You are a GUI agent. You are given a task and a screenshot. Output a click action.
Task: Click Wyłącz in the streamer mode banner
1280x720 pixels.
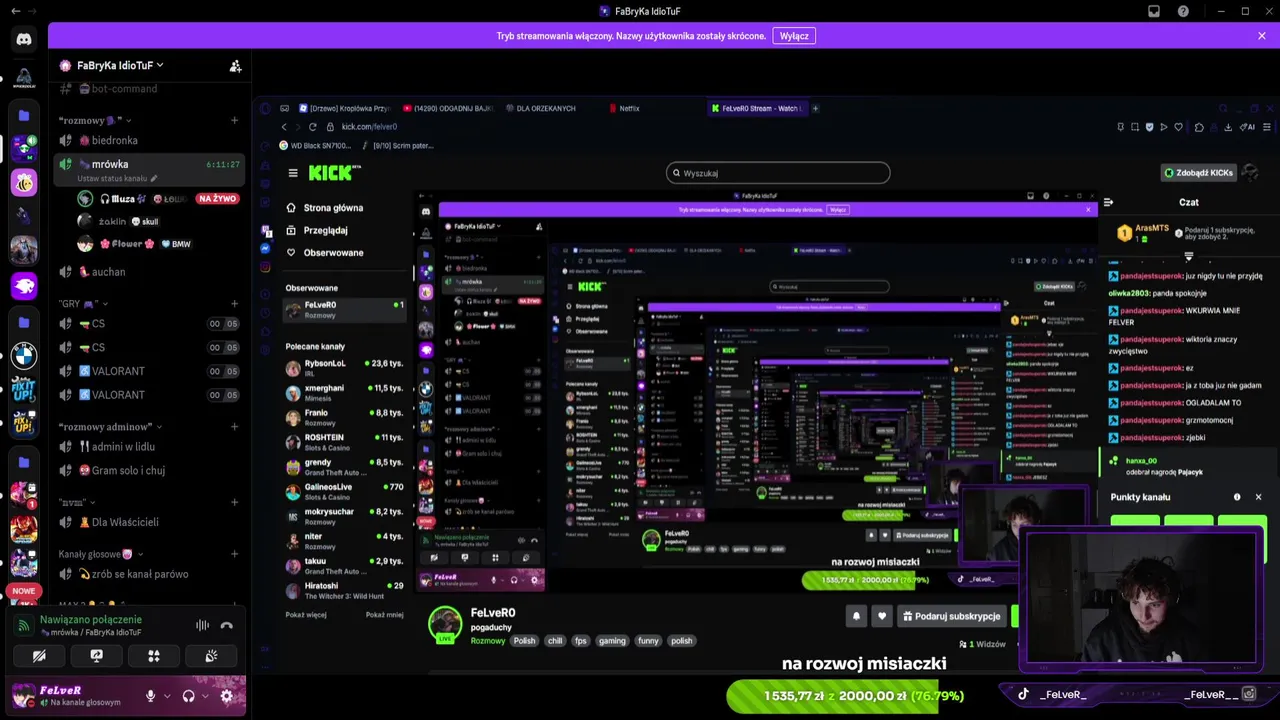794,36
